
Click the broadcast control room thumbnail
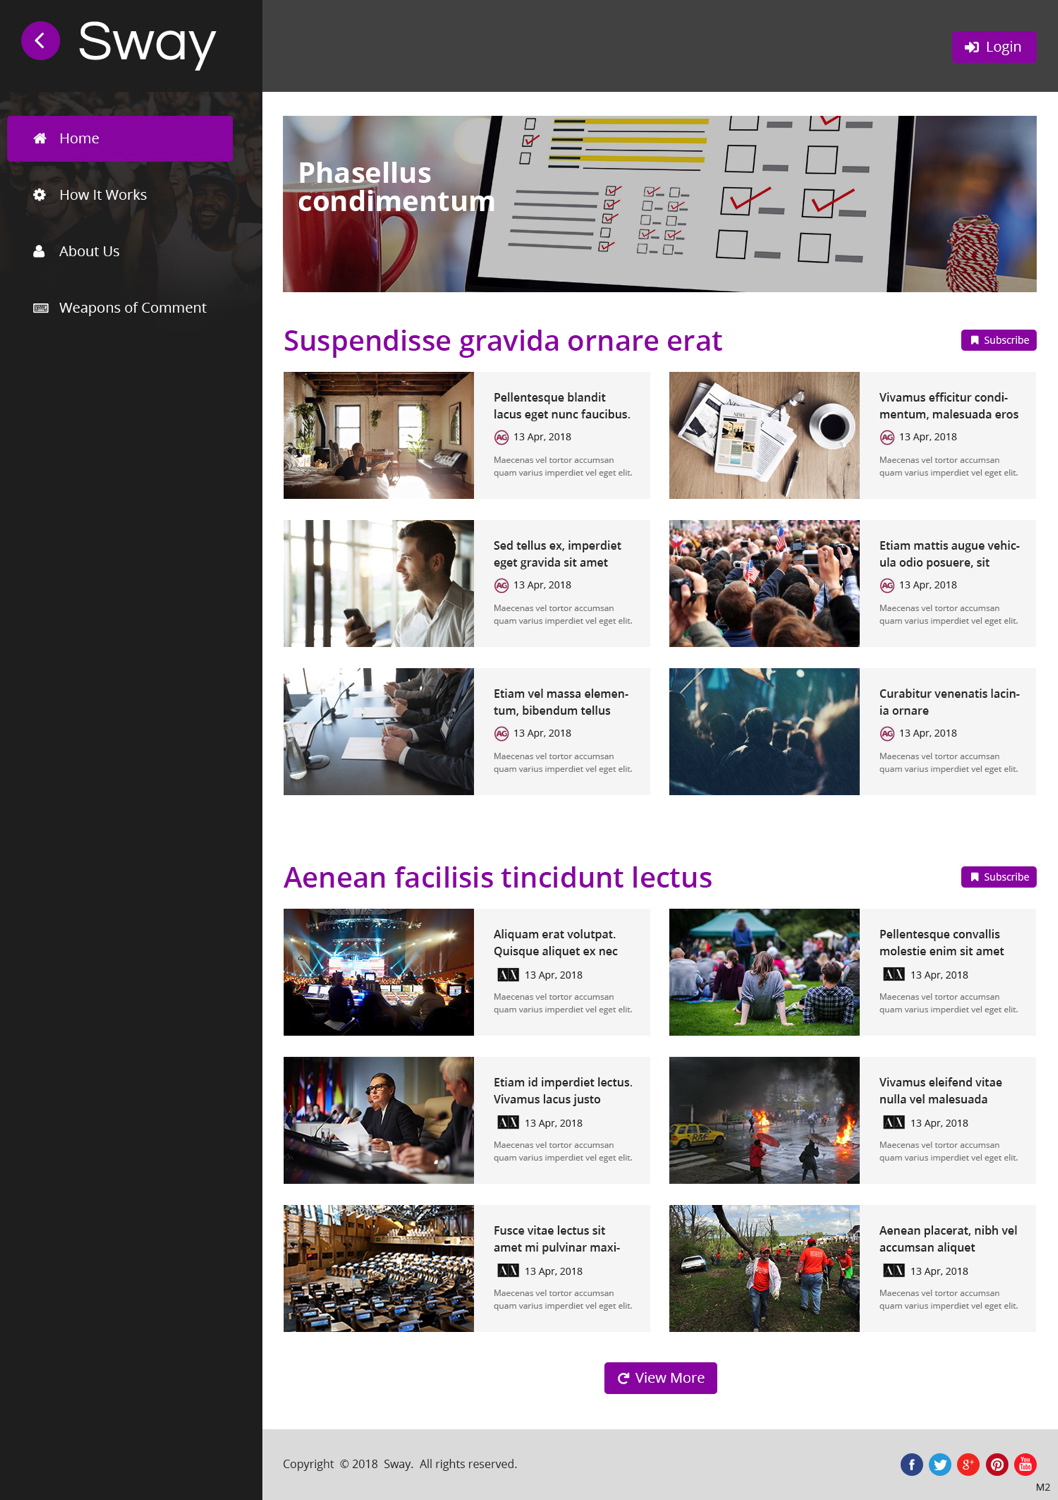pyautogui.click(x=378, y=972)
